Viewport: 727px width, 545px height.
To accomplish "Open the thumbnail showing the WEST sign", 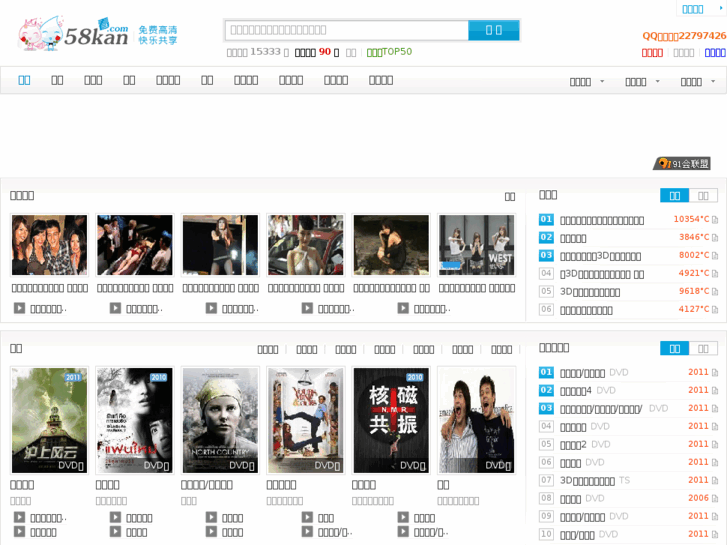I will (476, 244).
